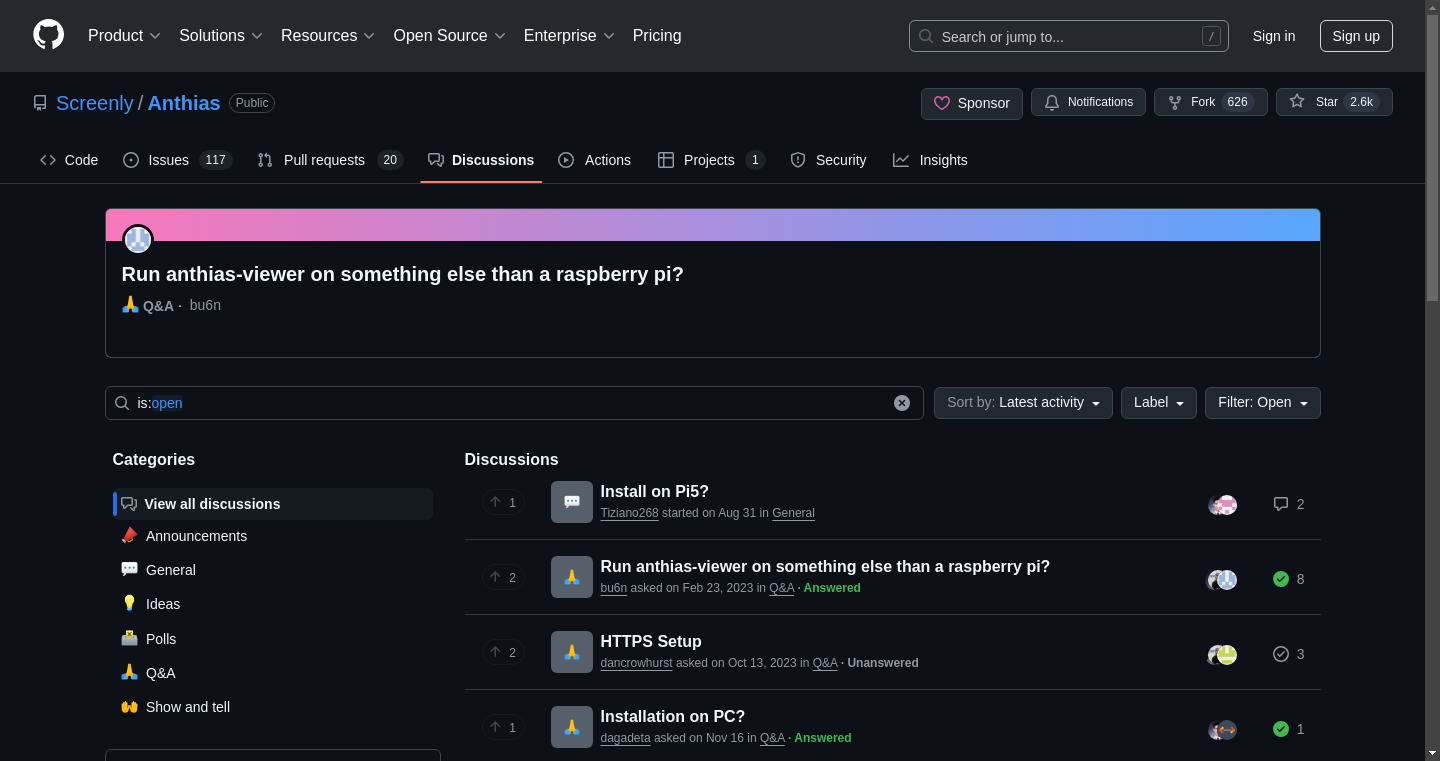The width and height of the screenshot is (1440, 761).
Task: Switch to the Projects tab
Action: pos(711,160)
